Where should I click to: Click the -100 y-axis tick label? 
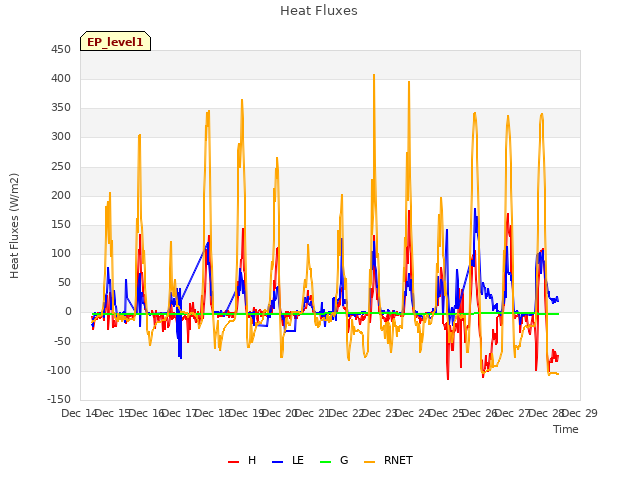[x=59, y=371]
